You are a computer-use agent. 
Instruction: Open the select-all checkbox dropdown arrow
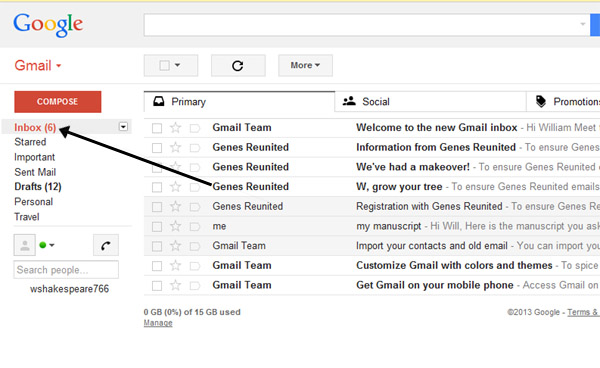(x=177, y=65)
